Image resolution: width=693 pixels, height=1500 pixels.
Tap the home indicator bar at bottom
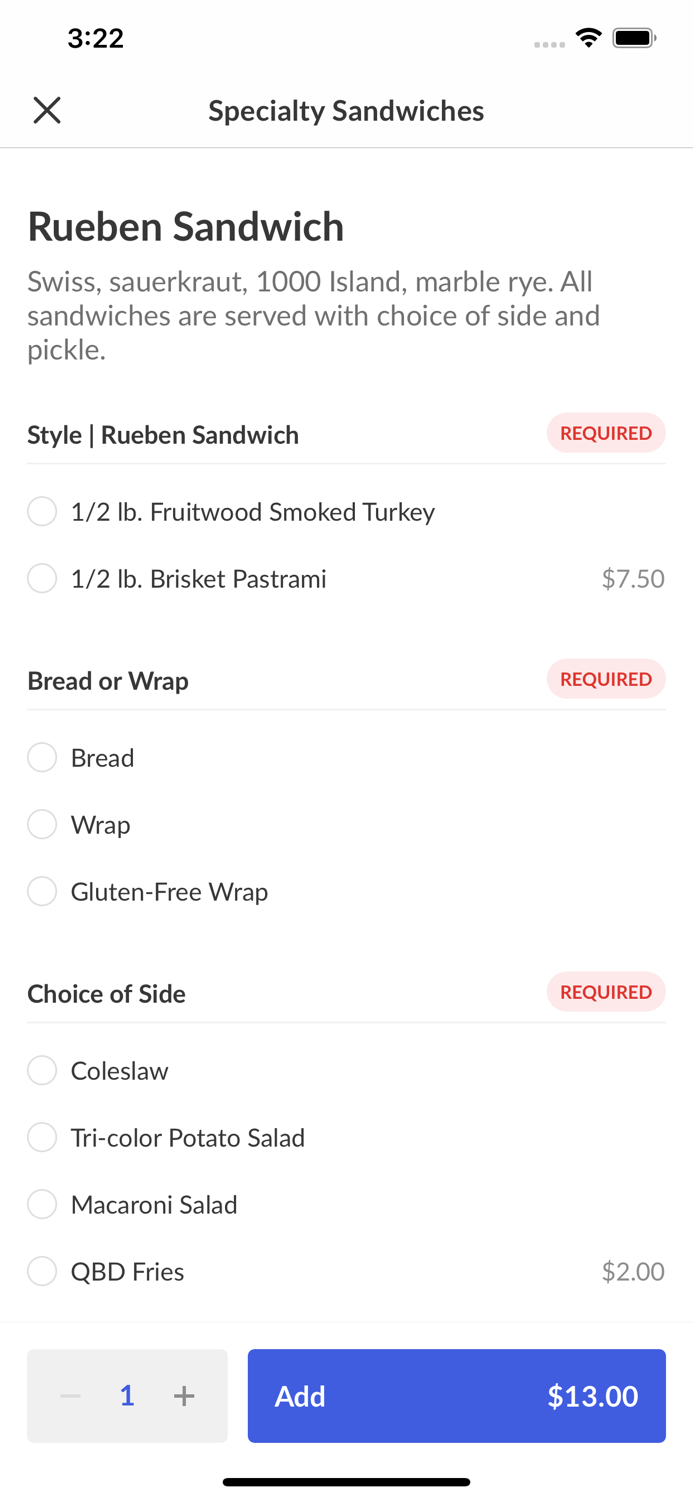pyautogui.click(x=346, y=1482)
